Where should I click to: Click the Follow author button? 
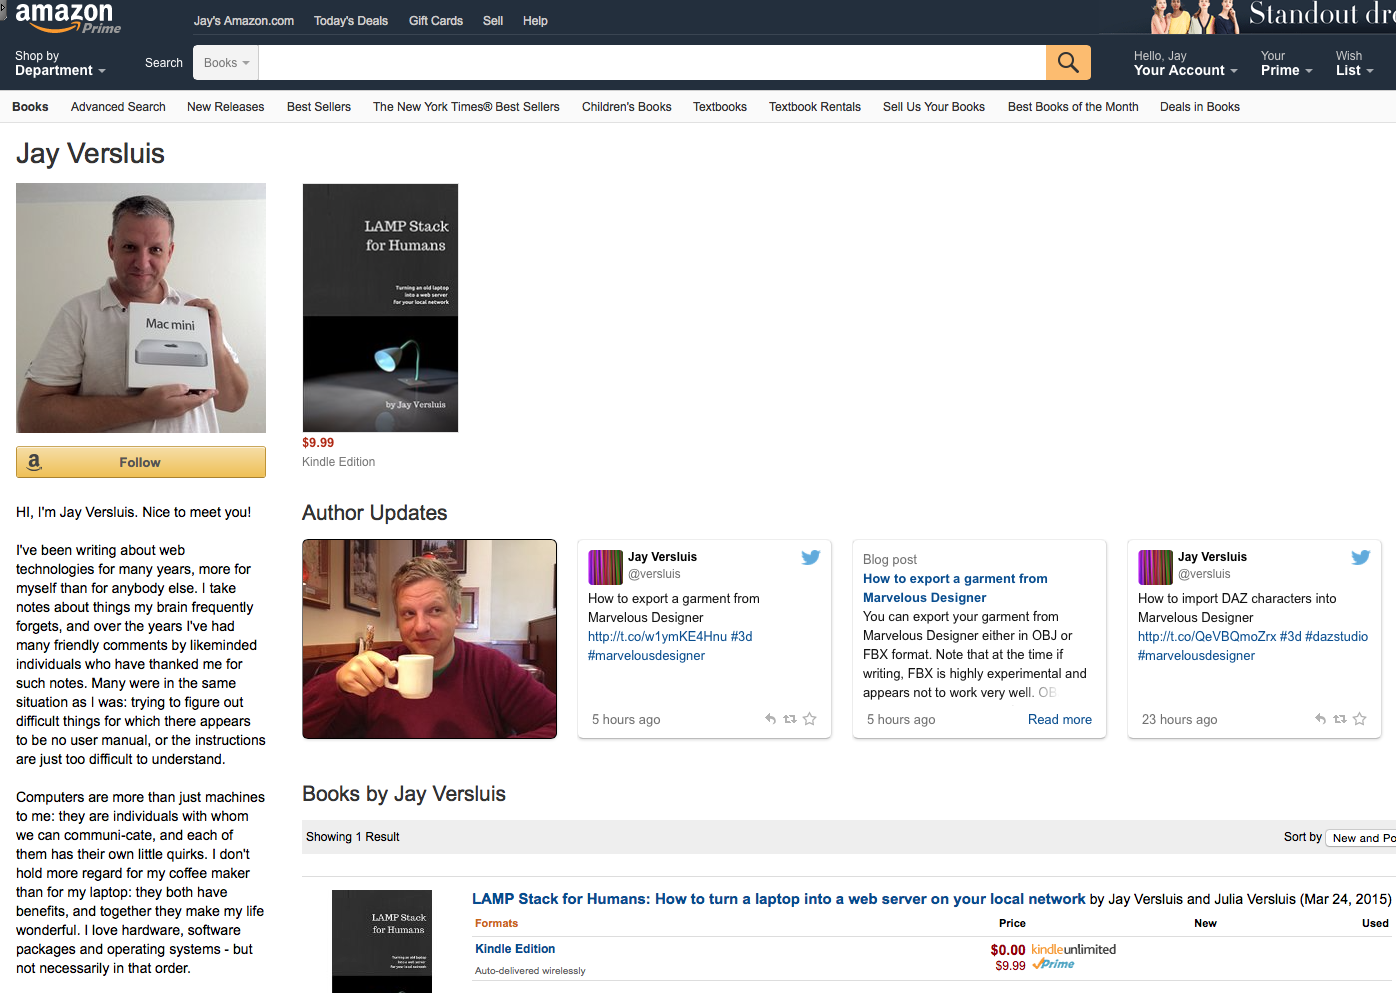pos(141,462)
